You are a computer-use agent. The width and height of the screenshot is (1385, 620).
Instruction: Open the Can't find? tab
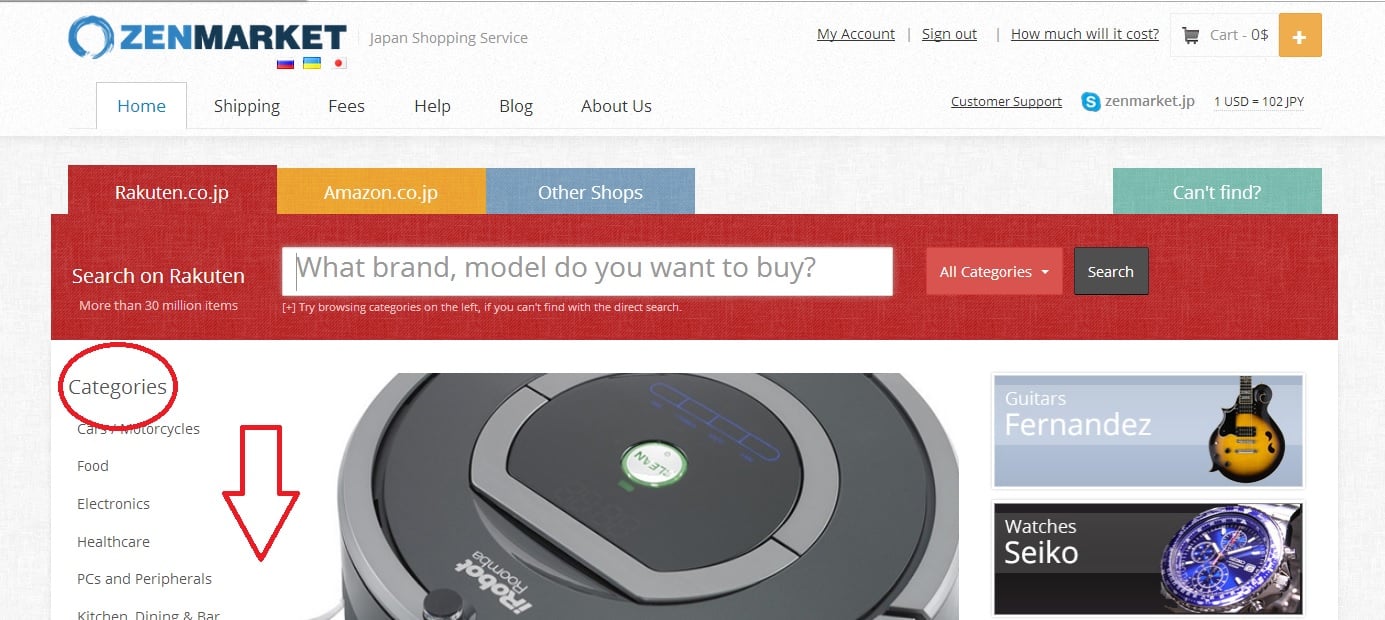tap(1217, 192)
